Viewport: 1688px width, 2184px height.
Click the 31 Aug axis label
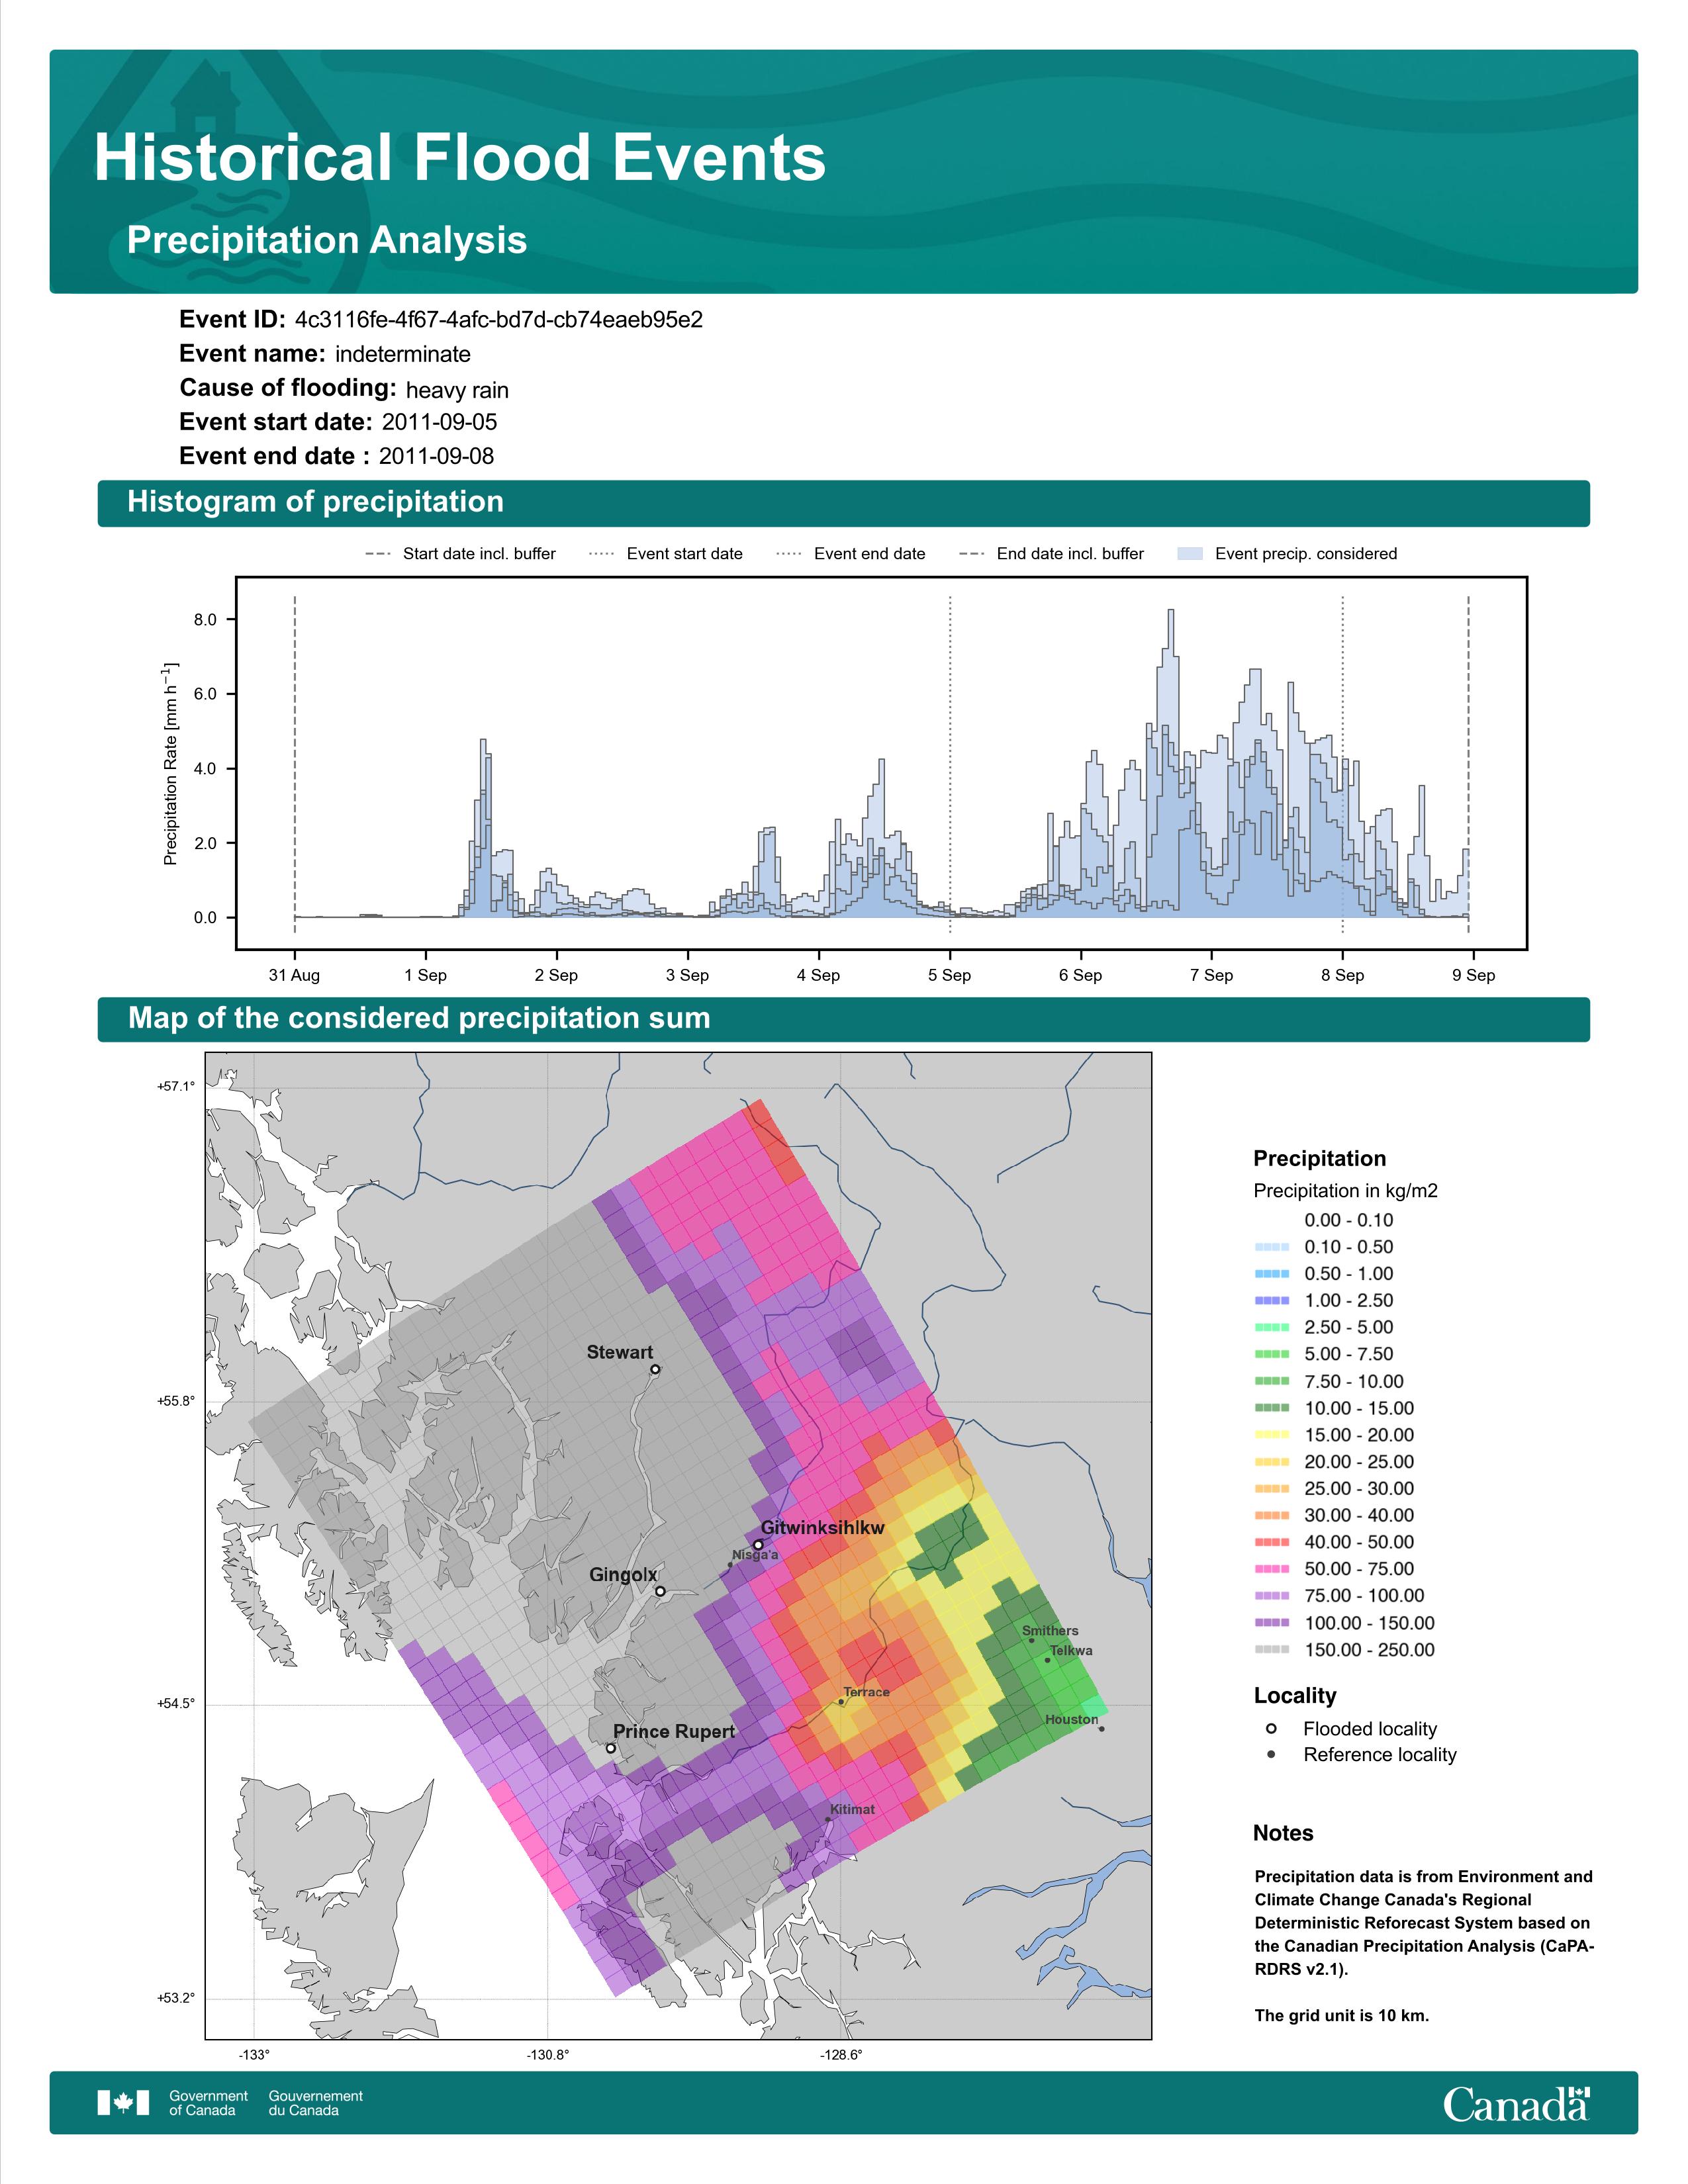point(294,975)
